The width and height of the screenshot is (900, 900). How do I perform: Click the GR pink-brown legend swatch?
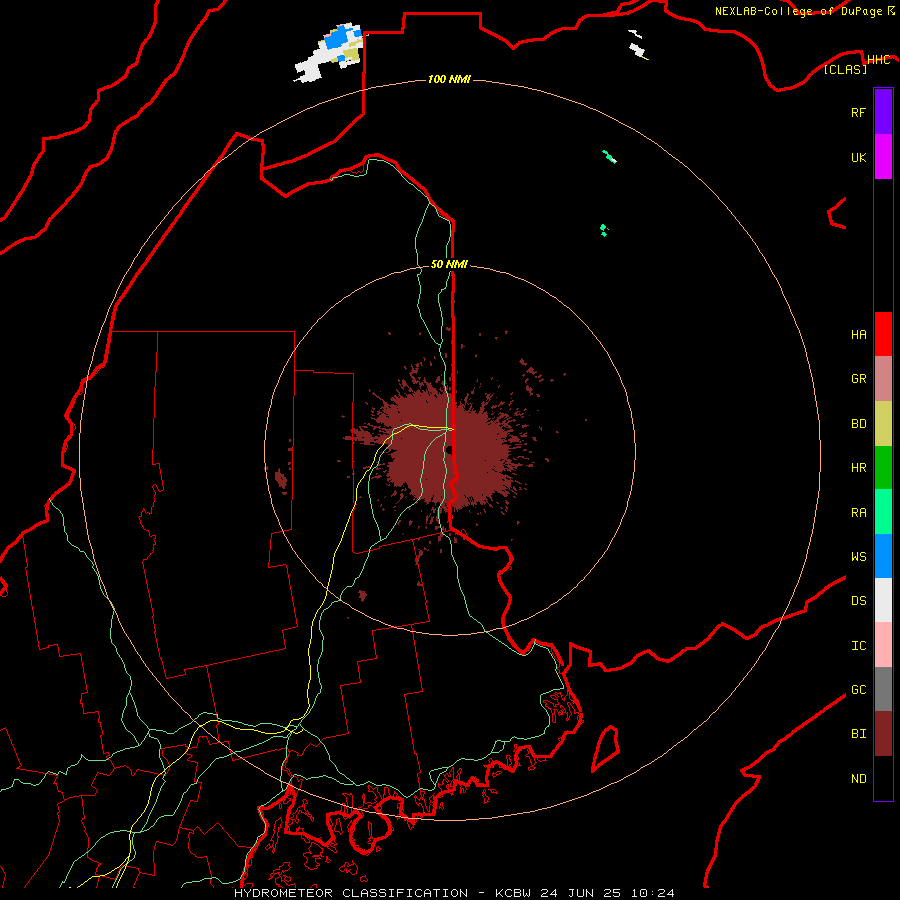[x=883, y=379]
